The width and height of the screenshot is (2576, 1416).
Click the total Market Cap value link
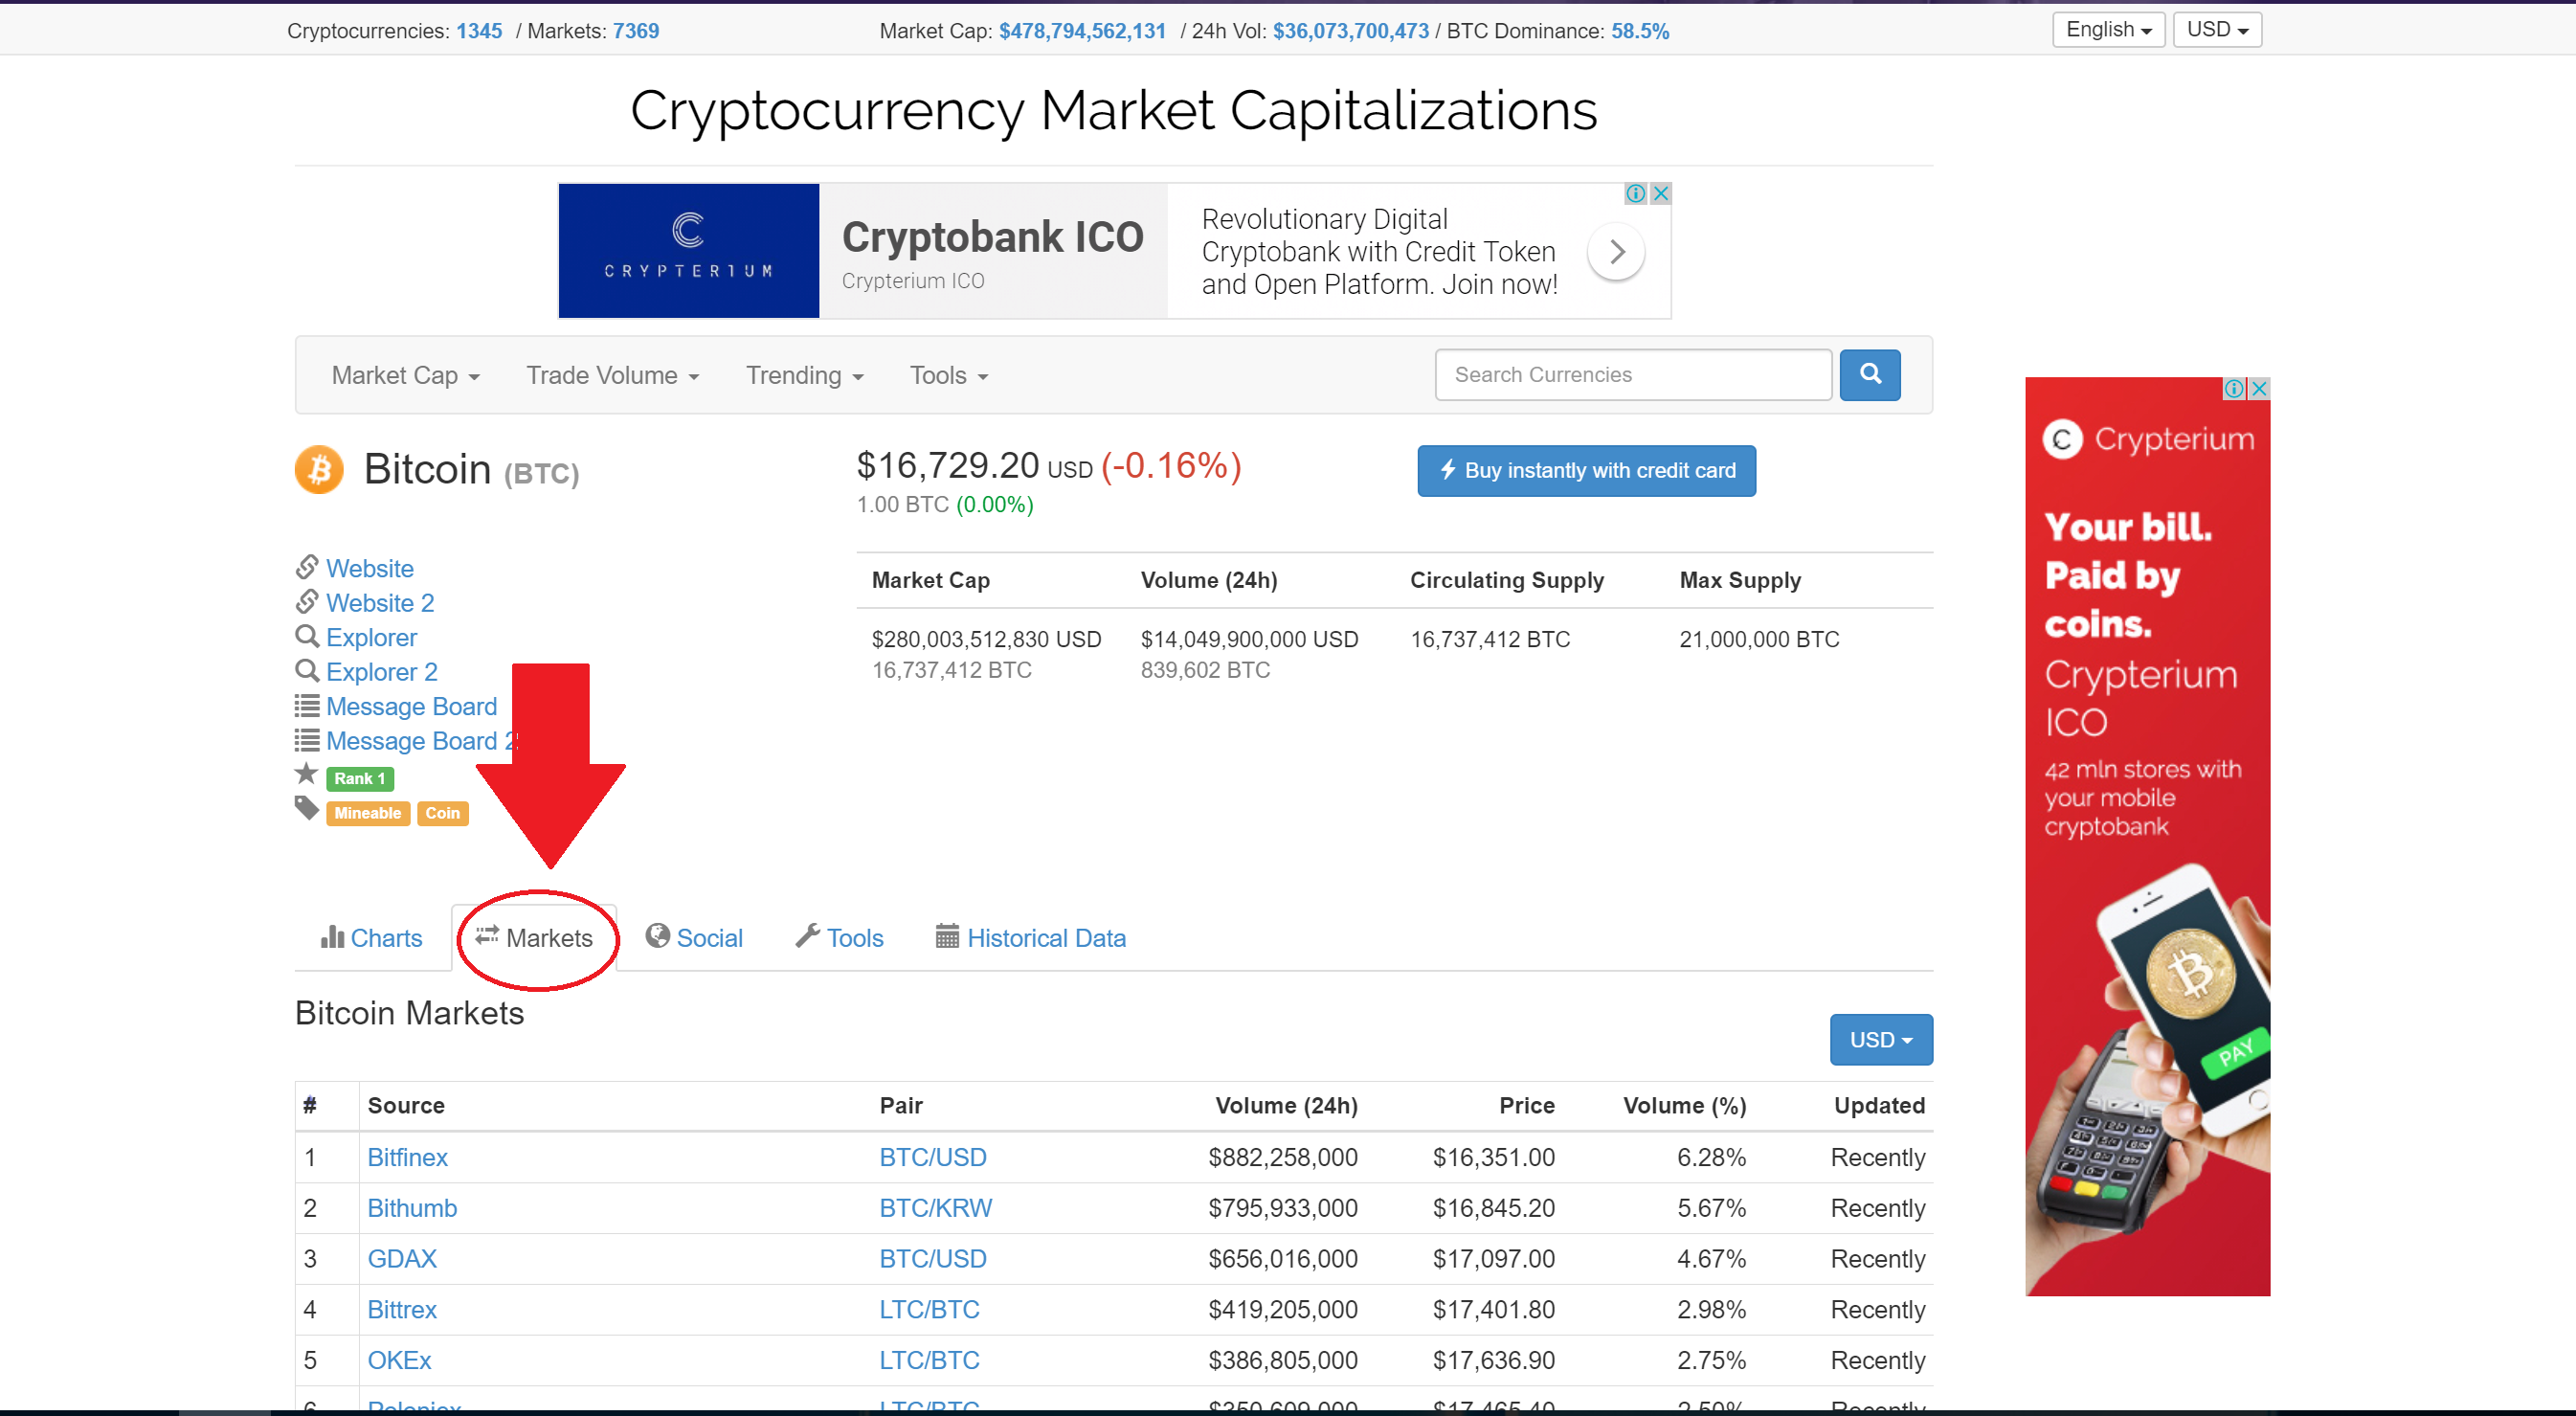click(x=1083, y=31)
